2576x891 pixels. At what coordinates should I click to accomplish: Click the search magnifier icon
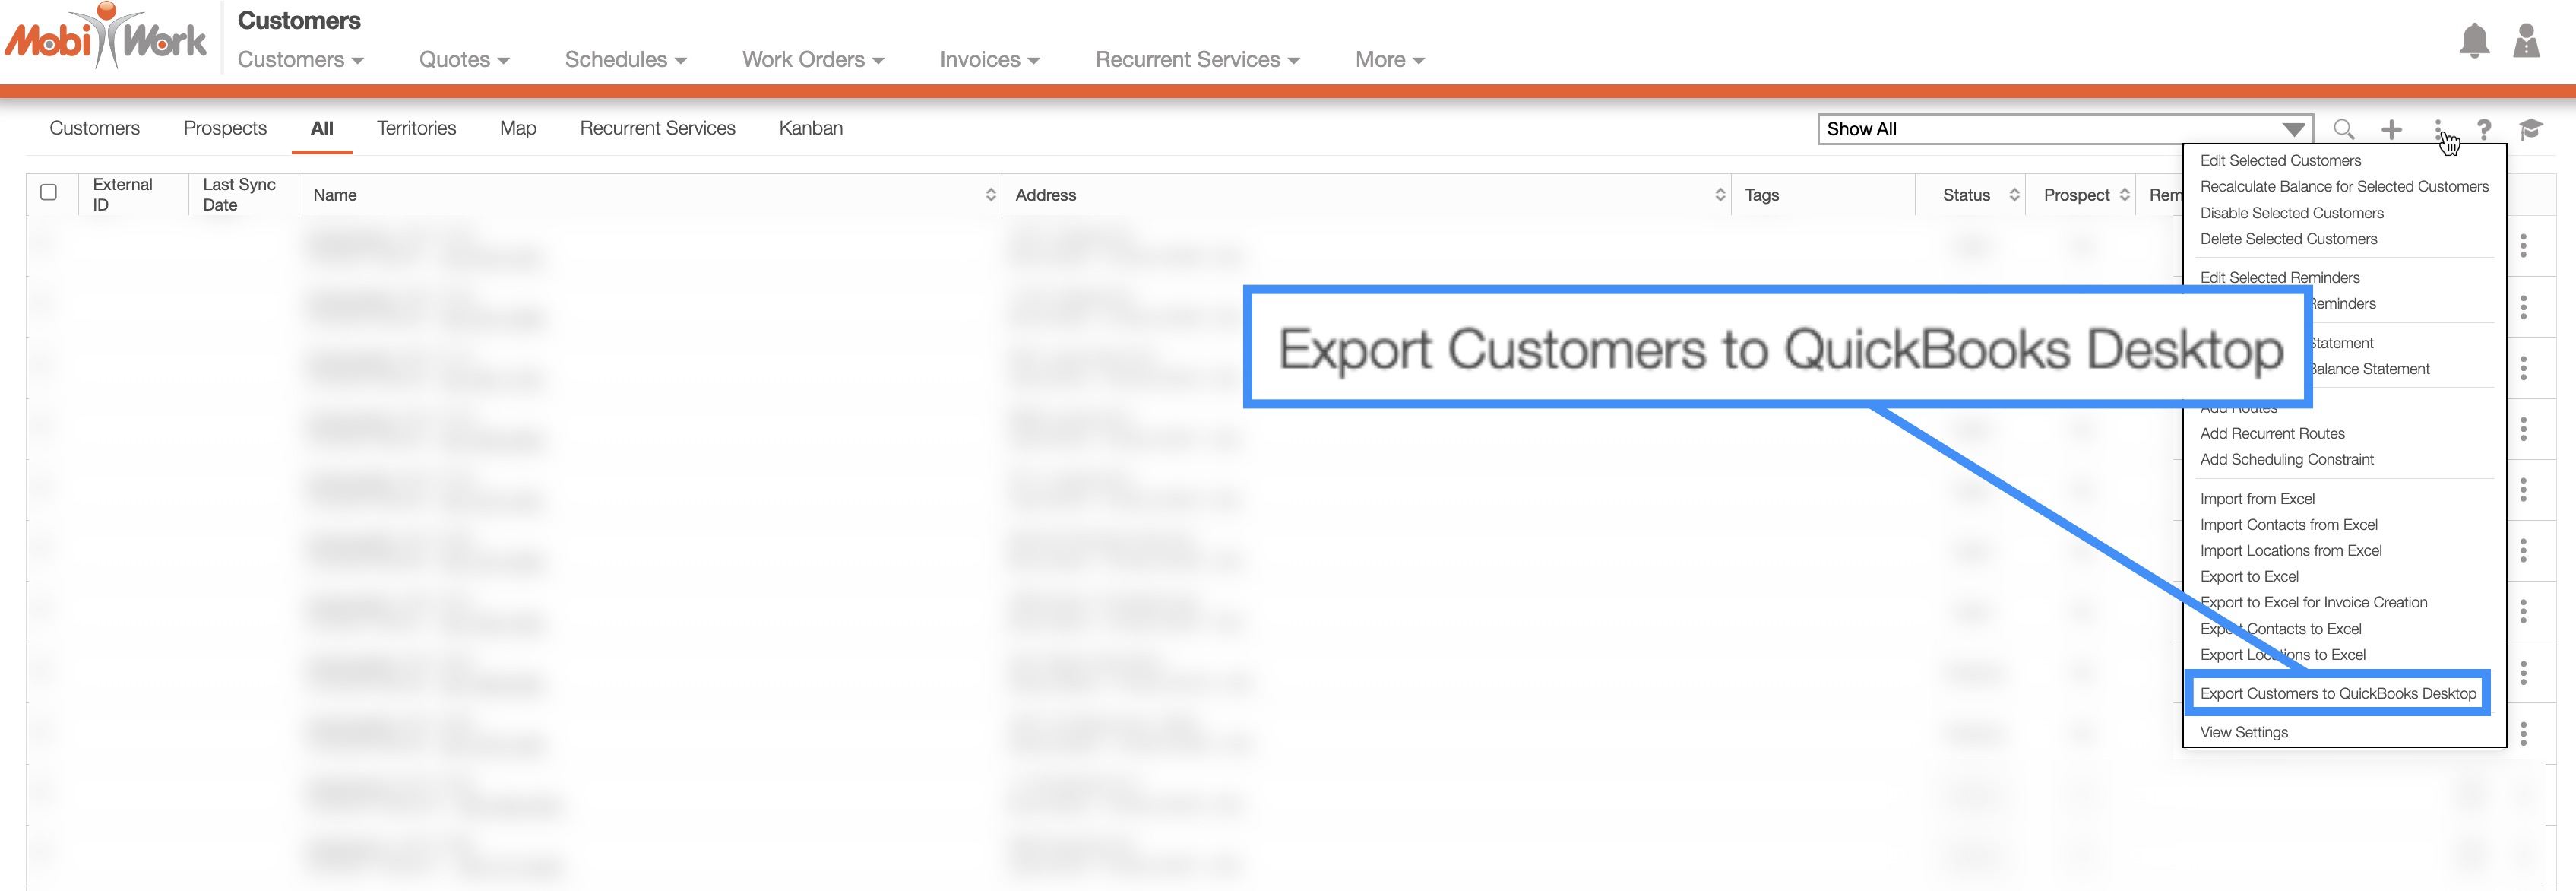coord(2343,129)
